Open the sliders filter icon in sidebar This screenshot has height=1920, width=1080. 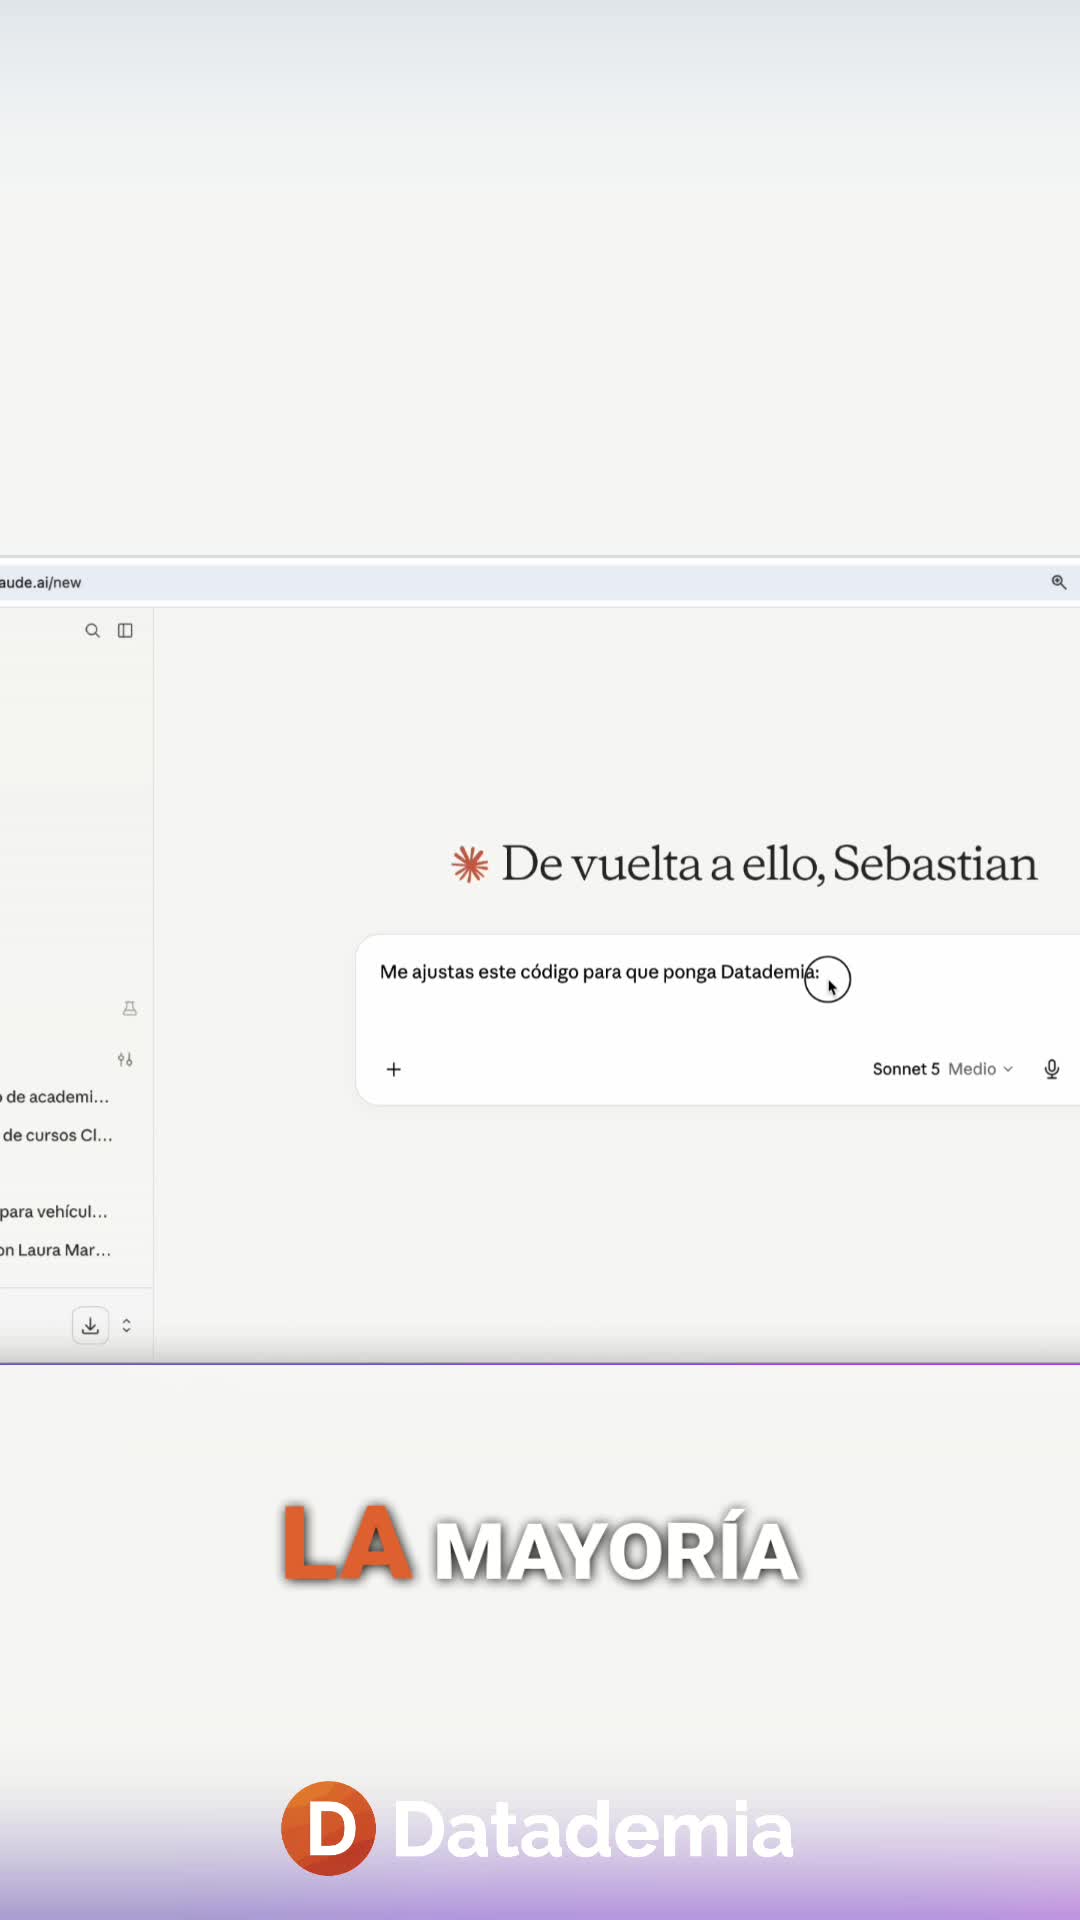[x=125, y=1059]
